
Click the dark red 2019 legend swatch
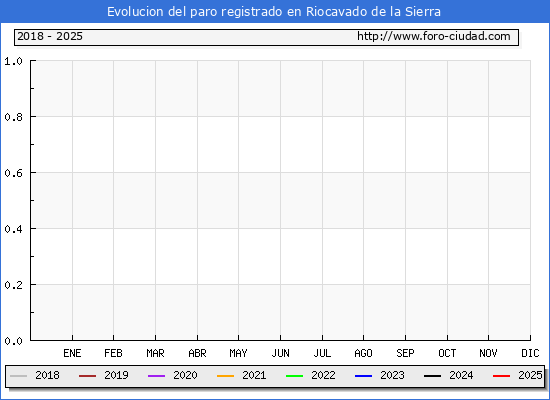(x=87, y=376)
